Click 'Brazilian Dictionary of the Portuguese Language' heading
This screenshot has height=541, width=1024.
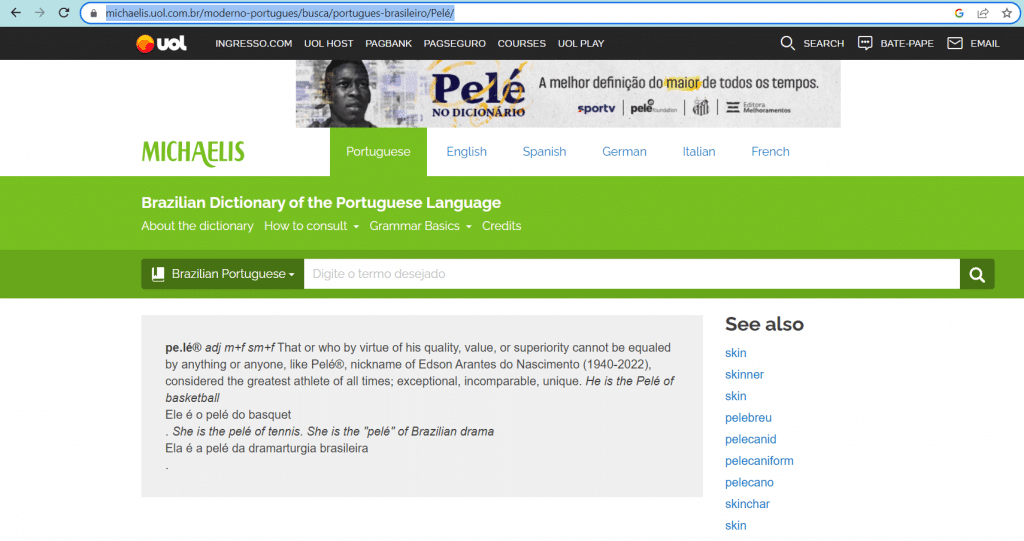[x=321, y=203]
